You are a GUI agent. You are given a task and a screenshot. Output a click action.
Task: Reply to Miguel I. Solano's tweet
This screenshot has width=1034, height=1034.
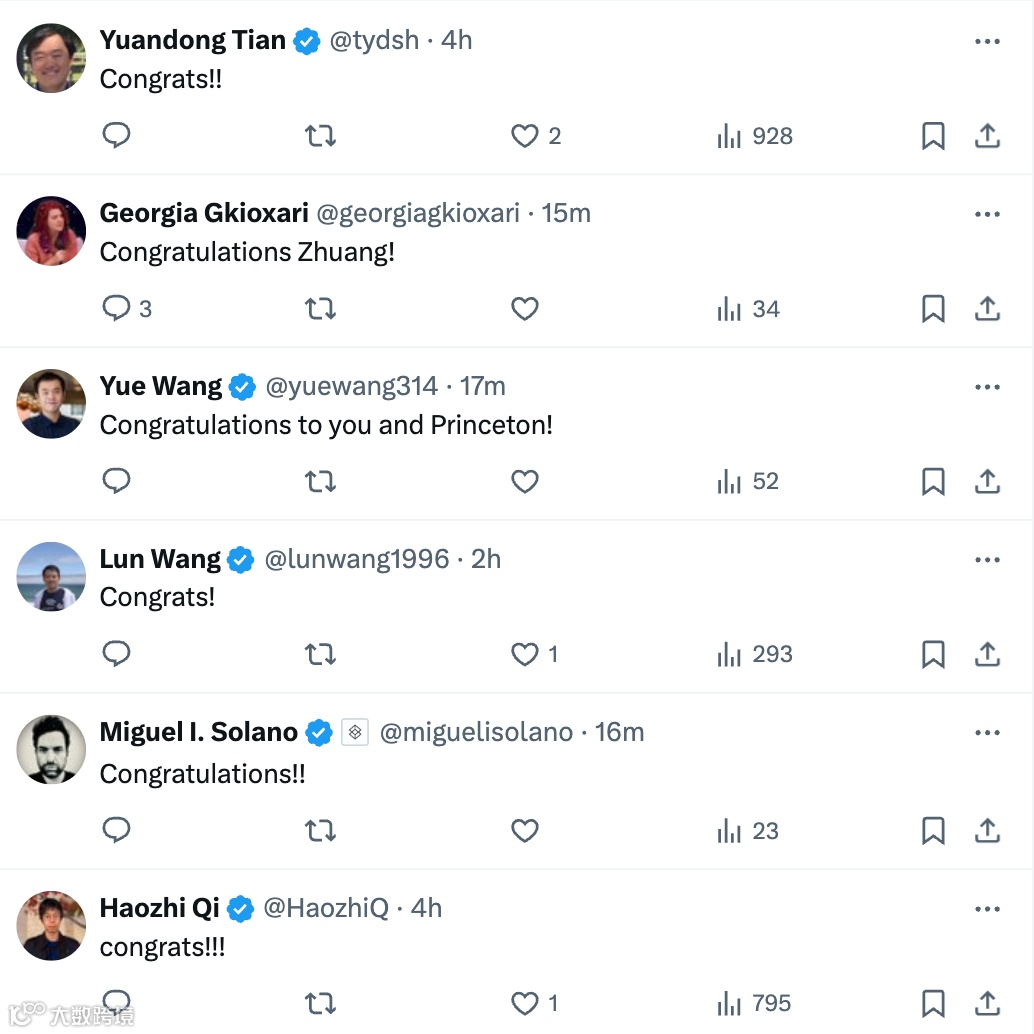click(x=117, y=831)
